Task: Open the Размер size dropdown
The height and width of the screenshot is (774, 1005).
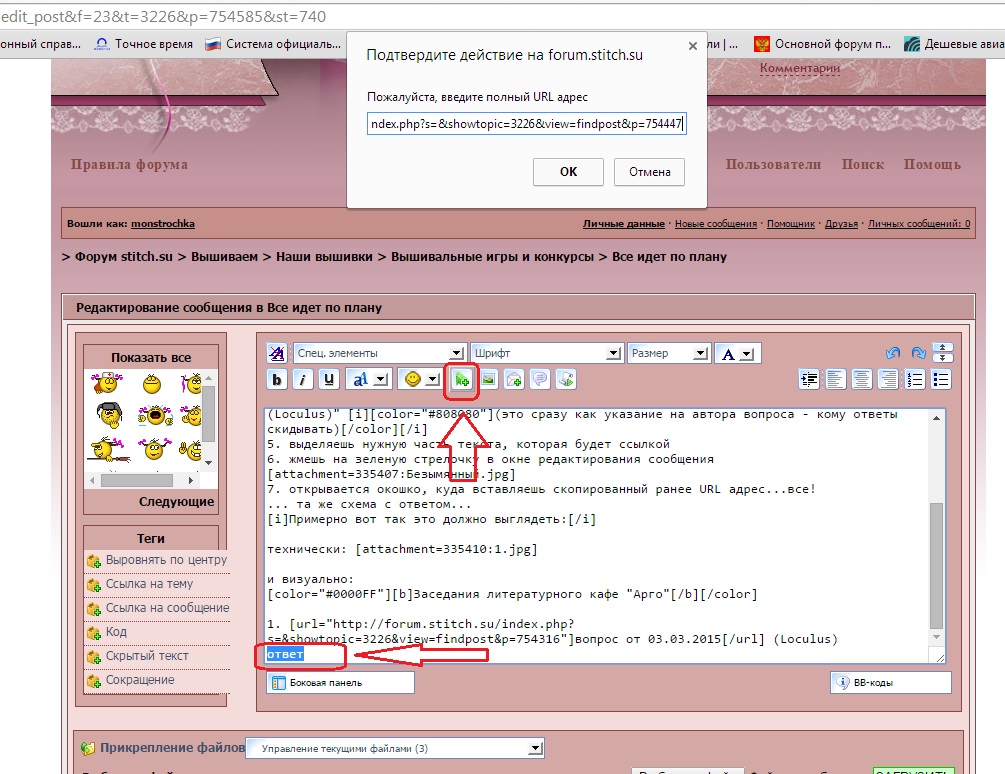Action: point(669,354)
